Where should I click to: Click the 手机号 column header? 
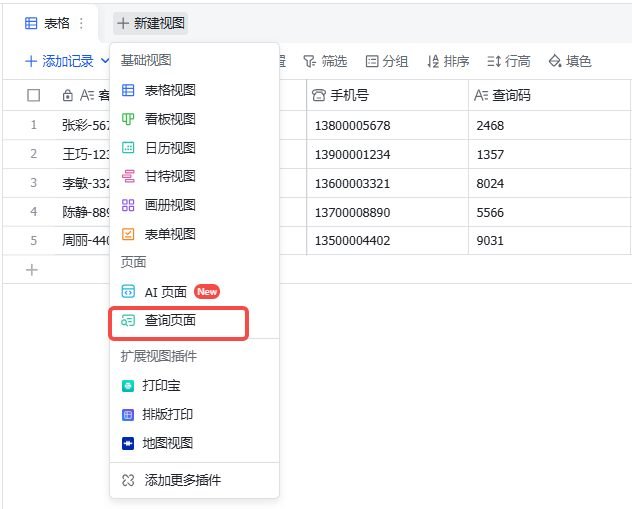[x=387, y=95]
